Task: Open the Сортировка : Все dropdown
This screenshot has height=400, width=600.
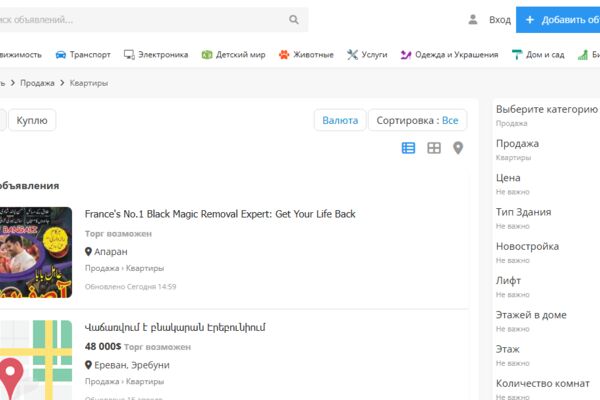Action: 417,120
